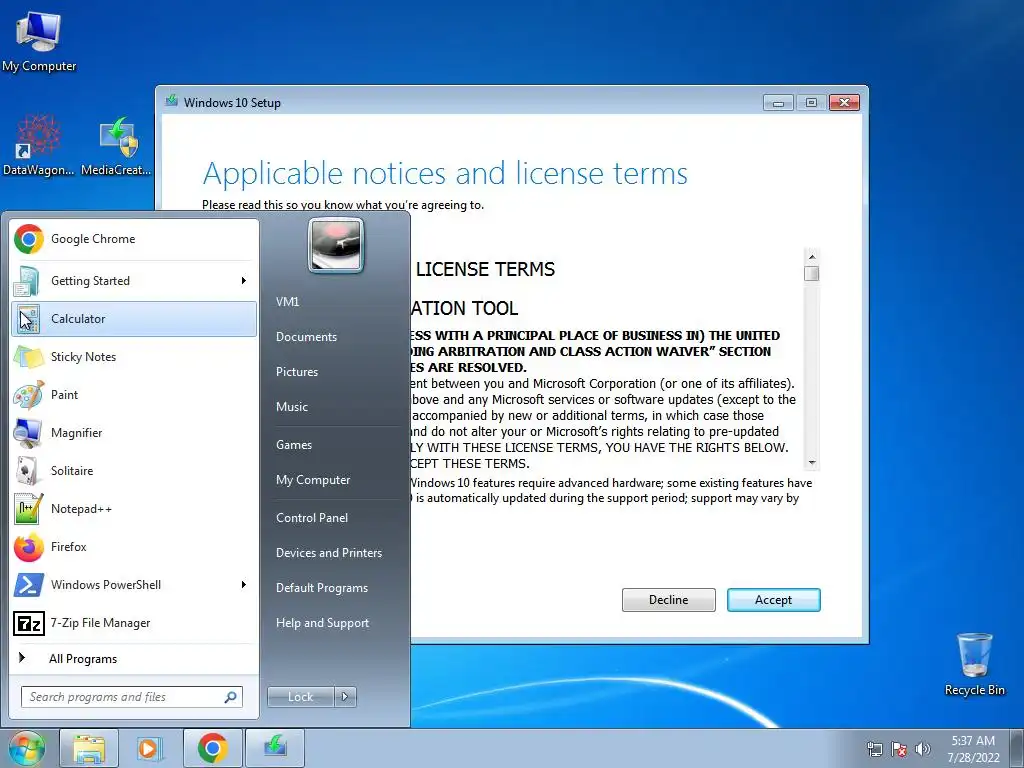Open VM1 user folder
The image size is (1024, 768).
pos(287,302)
